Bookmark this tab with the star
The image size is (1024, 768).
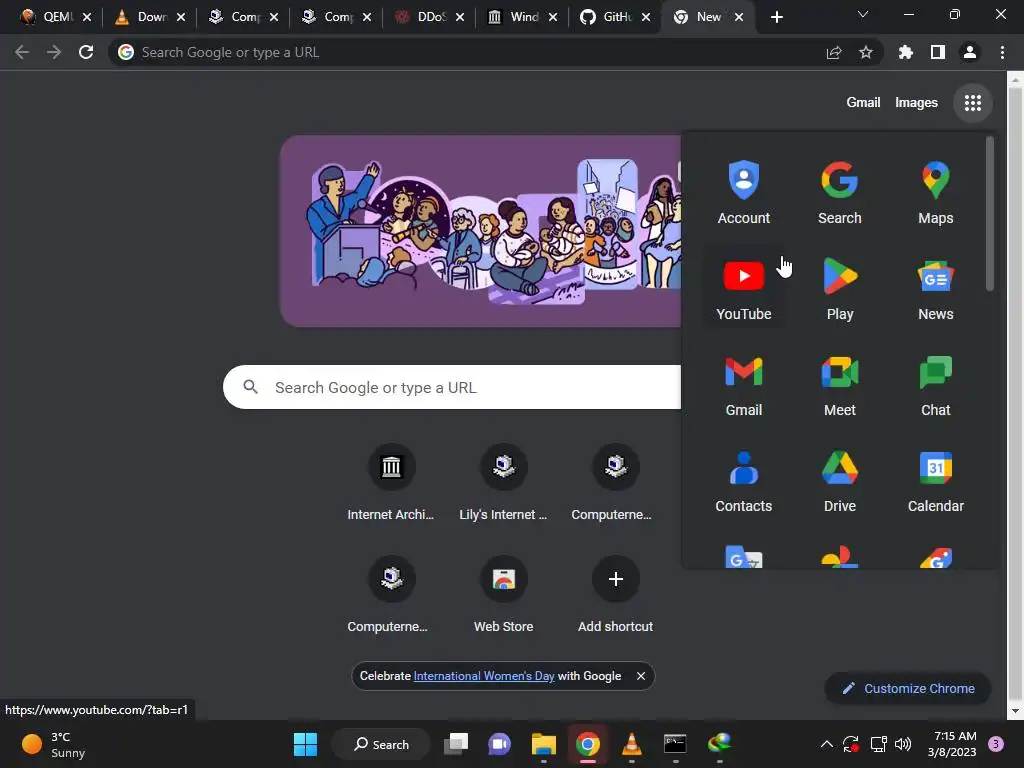point(865,52)
